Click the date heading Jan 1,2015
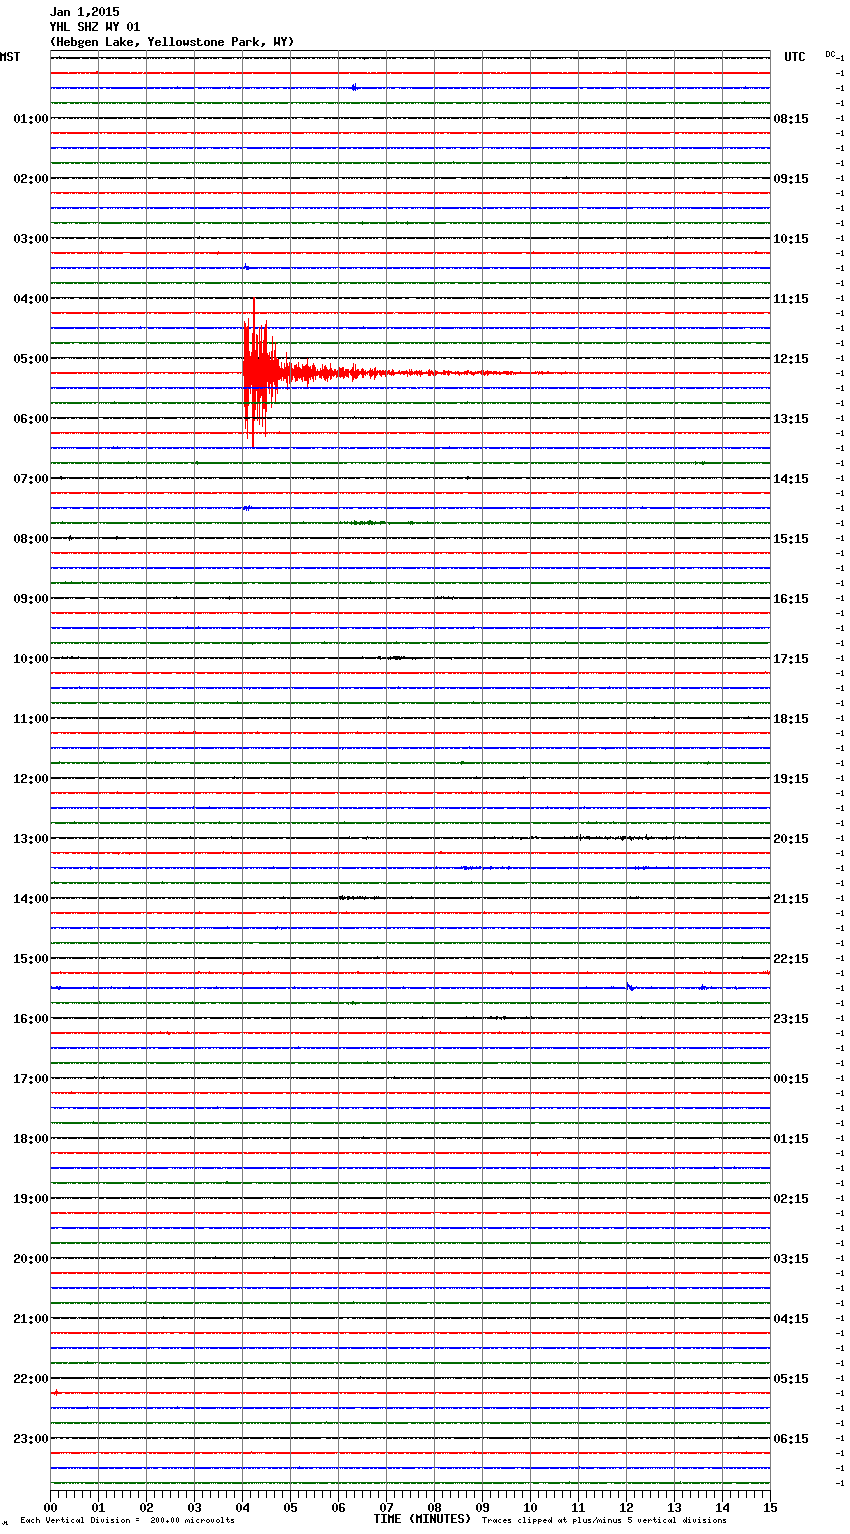850x1534 pixels. point(84,12)
